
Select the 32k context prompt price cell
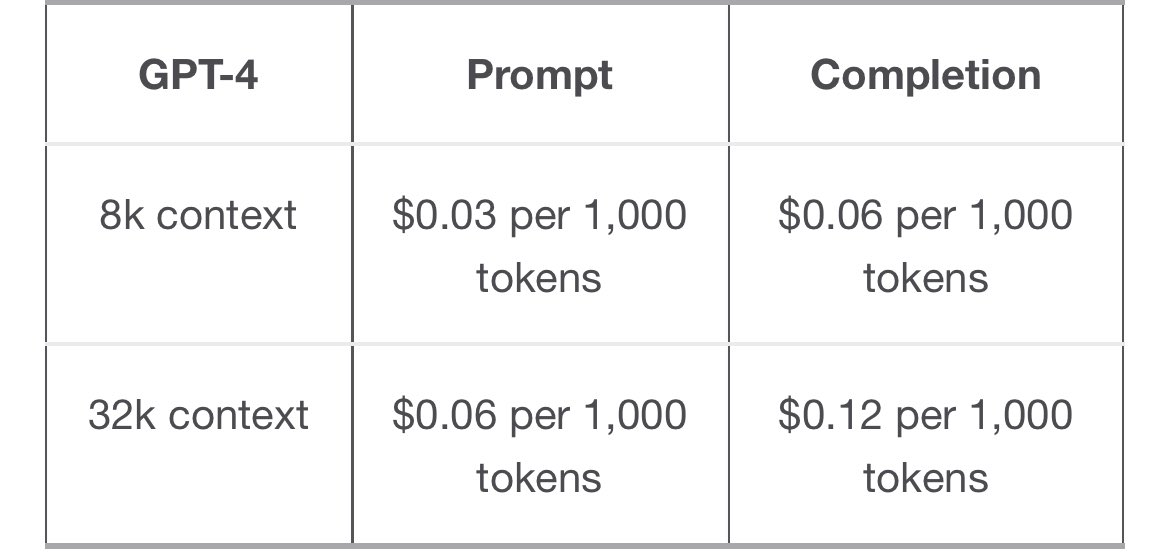[539, 445]
